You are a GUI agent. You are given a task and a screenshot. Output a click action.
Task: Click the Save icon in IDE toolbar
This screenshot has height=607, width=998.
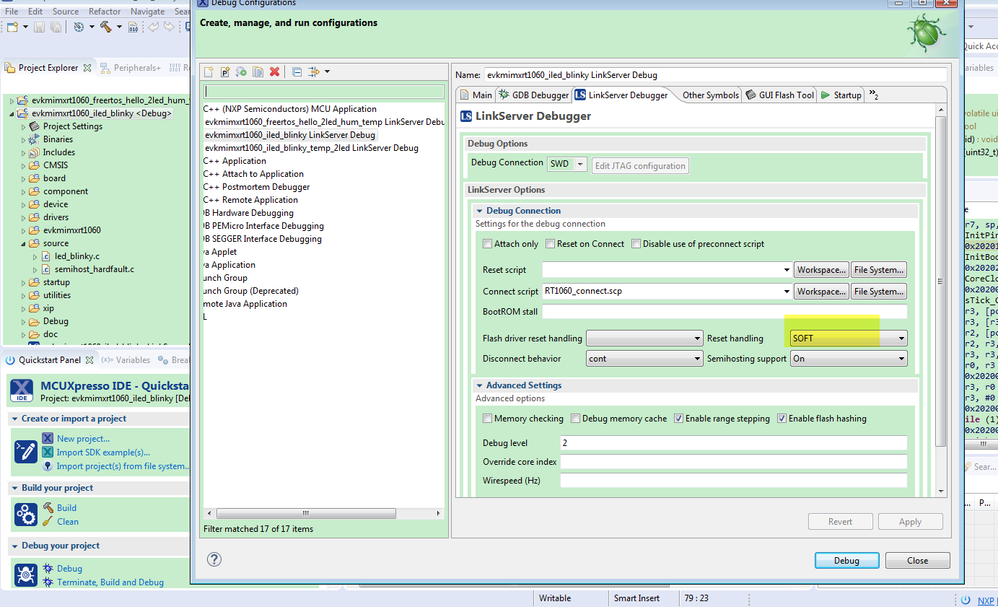pos(39,27)
